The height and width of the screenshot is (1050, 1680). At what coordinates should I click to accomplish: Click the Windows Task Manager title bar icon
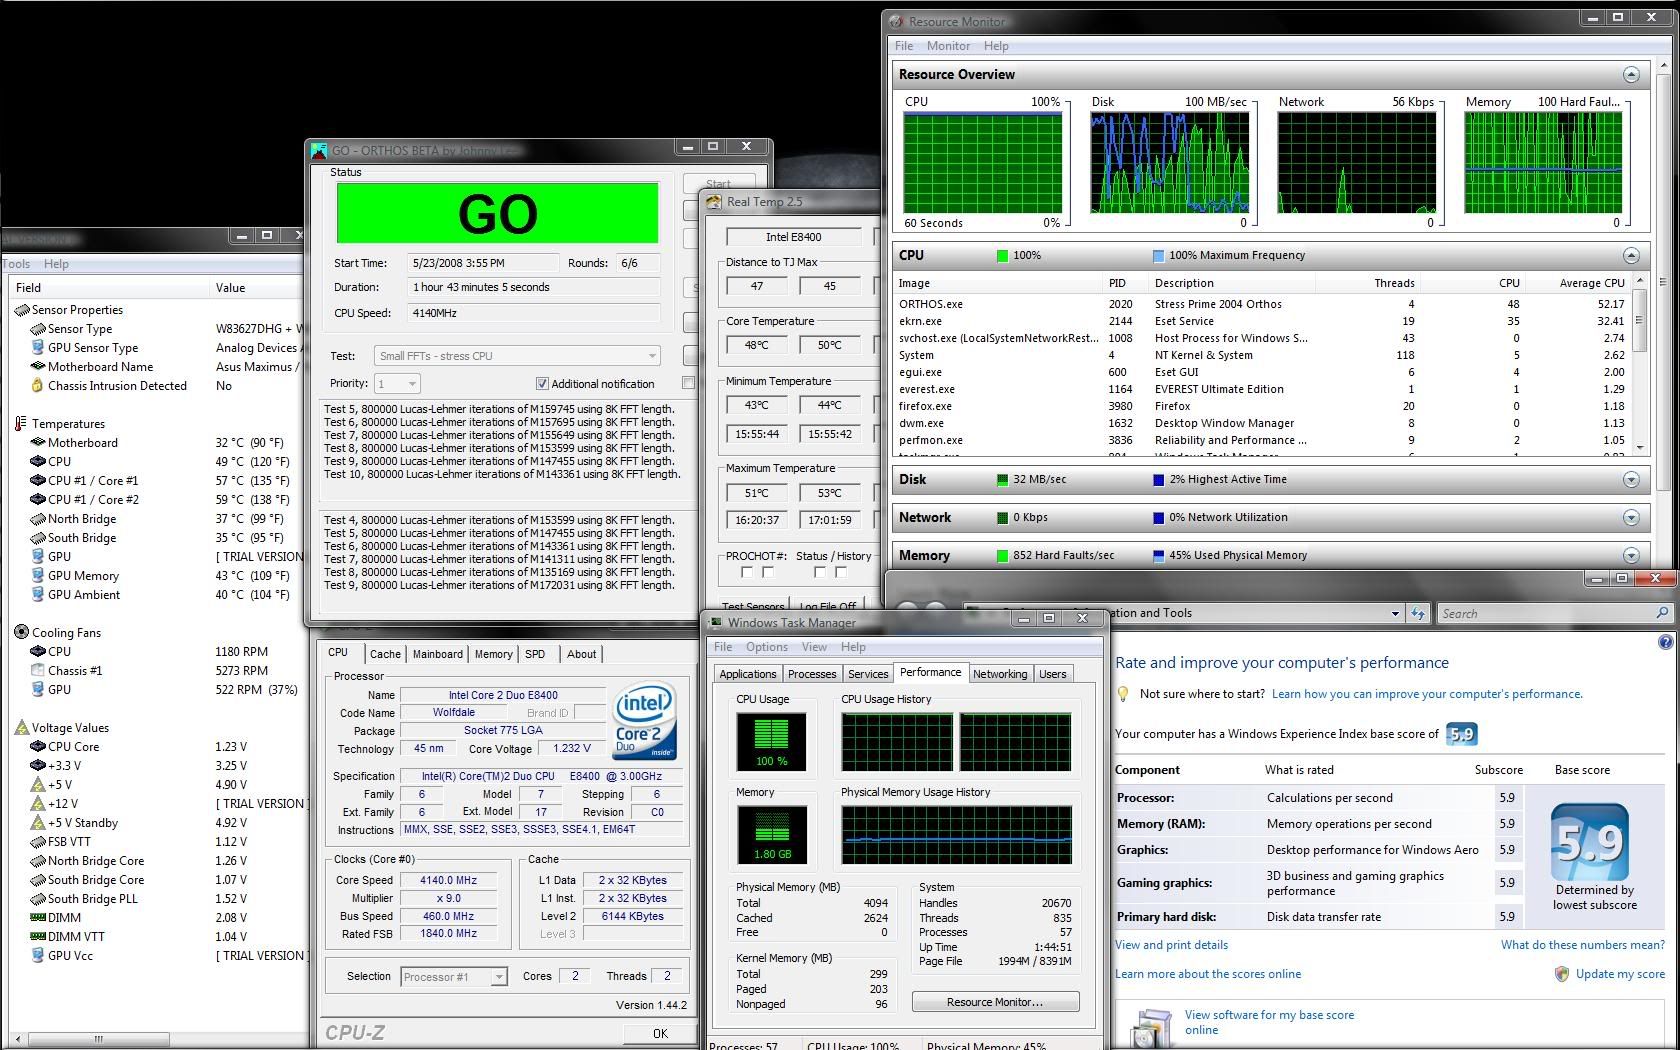715,622
